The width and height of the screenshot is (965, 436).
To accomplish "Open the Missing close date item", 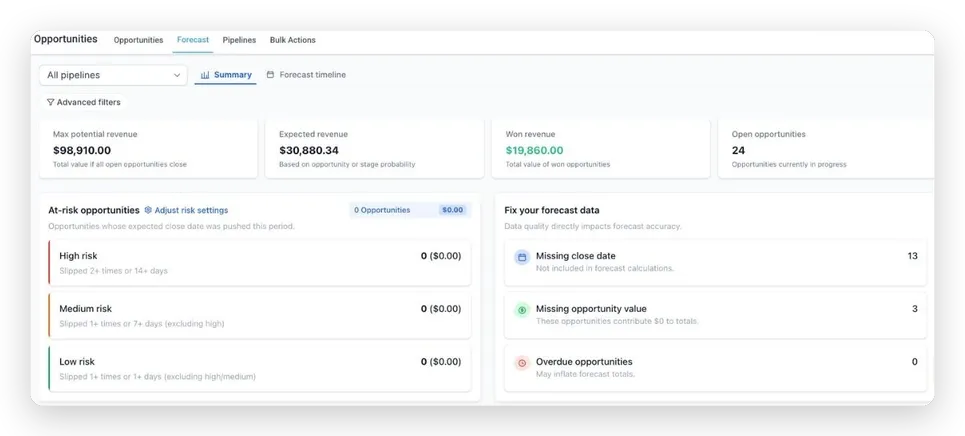I will coord(715,263).
